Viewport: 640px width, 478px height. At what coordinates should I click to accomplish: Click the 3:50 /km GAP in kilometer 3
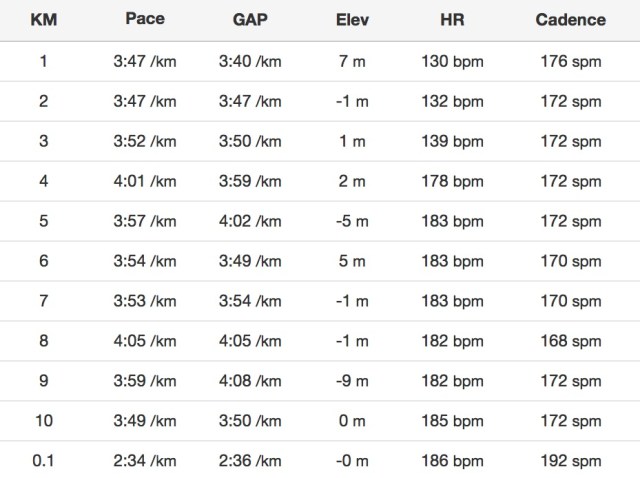[250, 141]
